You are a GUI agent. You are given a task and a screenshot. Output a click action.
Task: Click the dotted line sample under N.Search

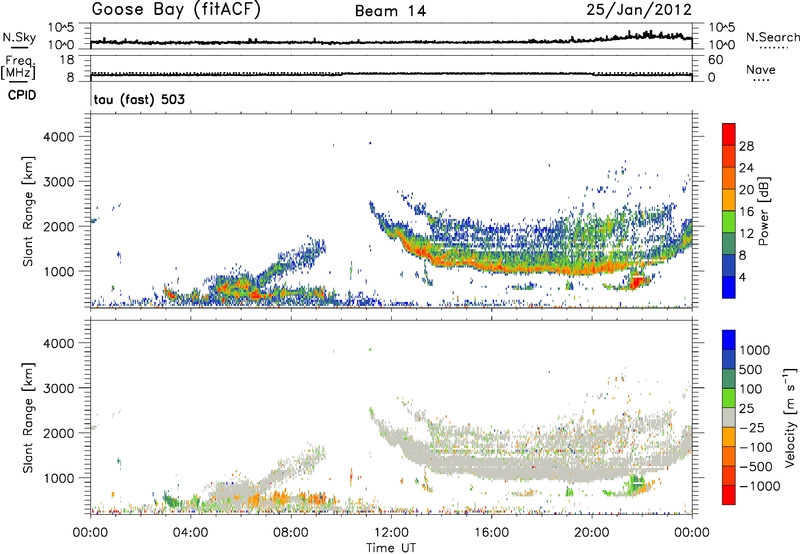click(773, 48)
